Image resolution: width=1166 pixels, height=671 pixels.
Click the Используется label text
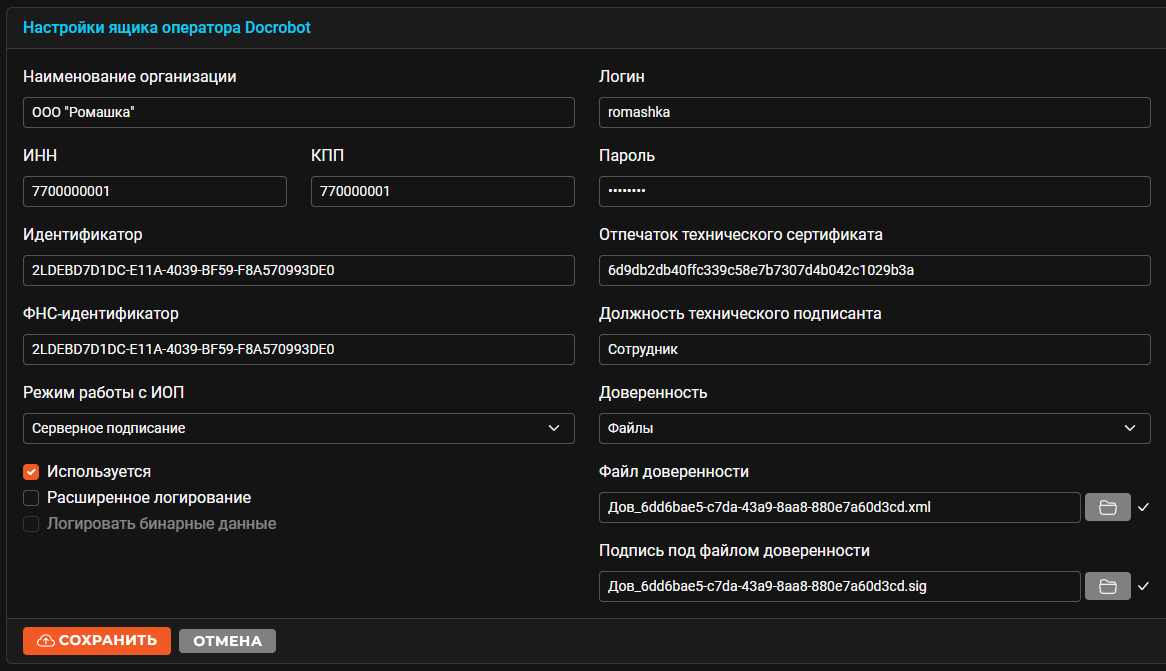pyautogui.click(x=99, y=472)
